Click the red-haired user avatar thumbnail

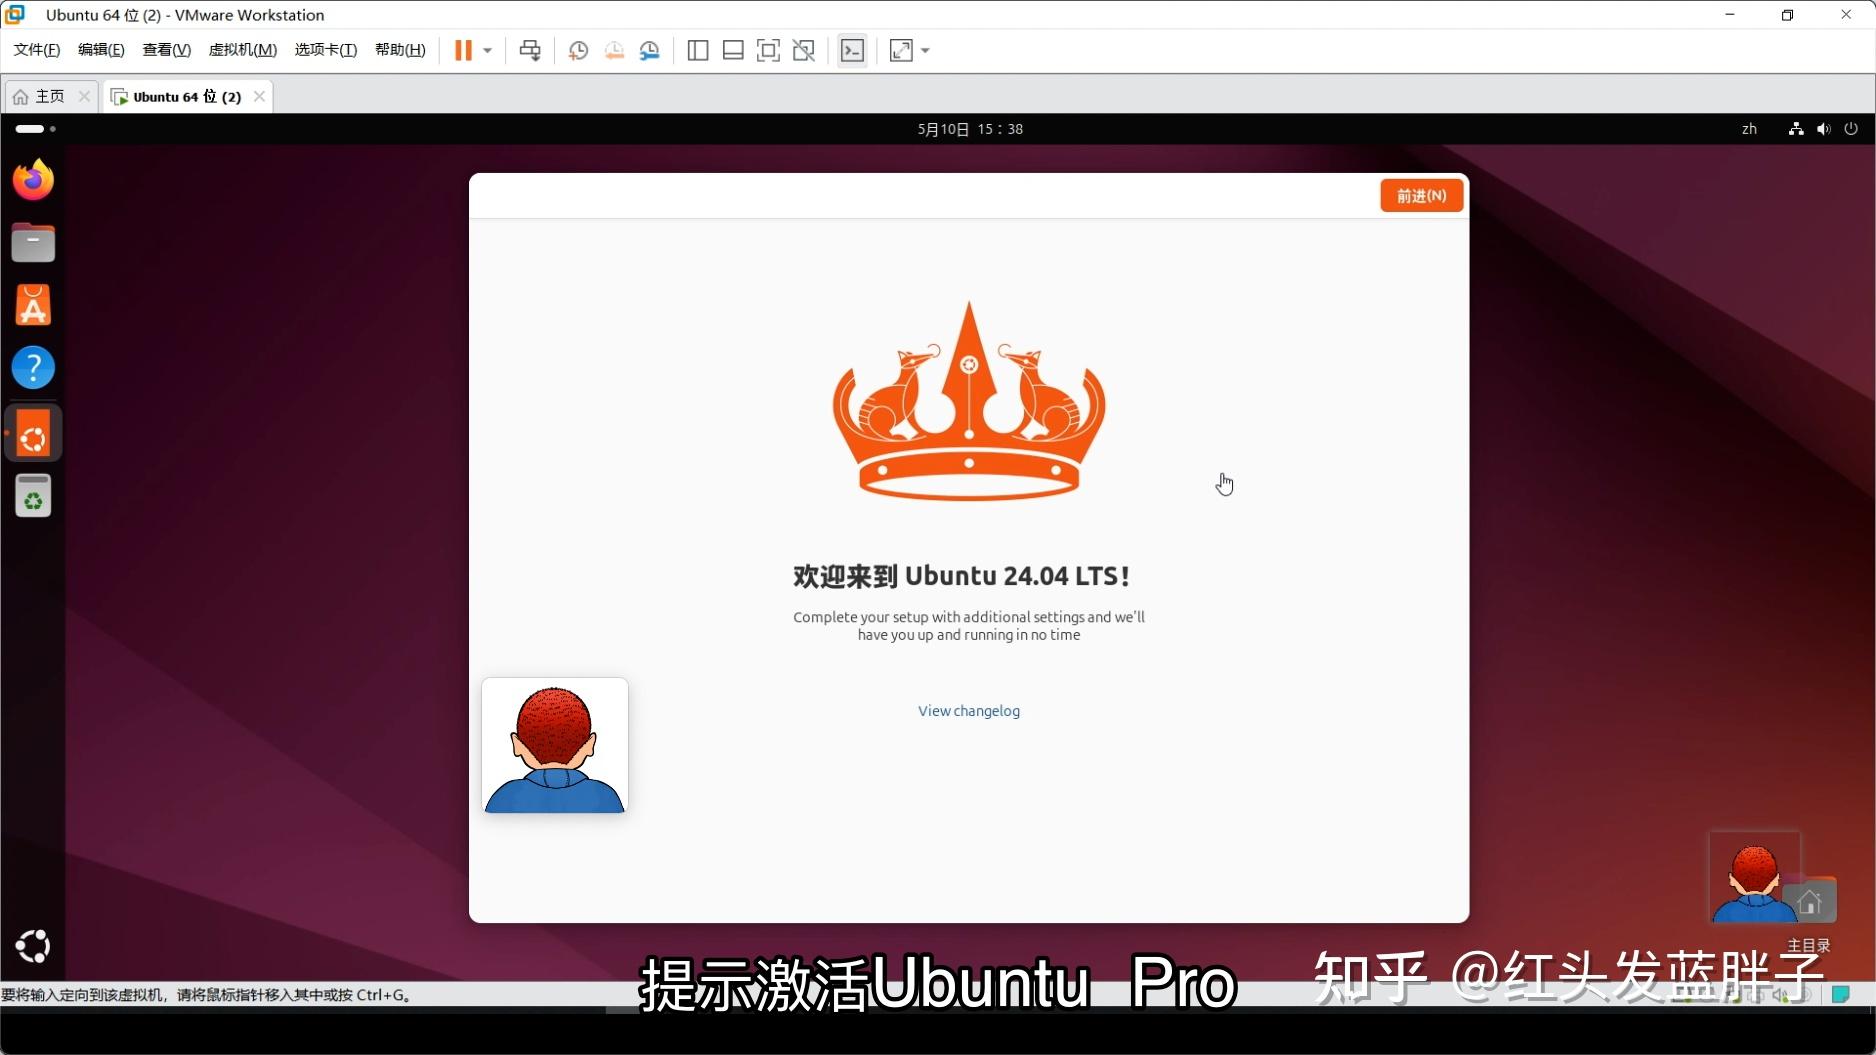tap(554, 745)
